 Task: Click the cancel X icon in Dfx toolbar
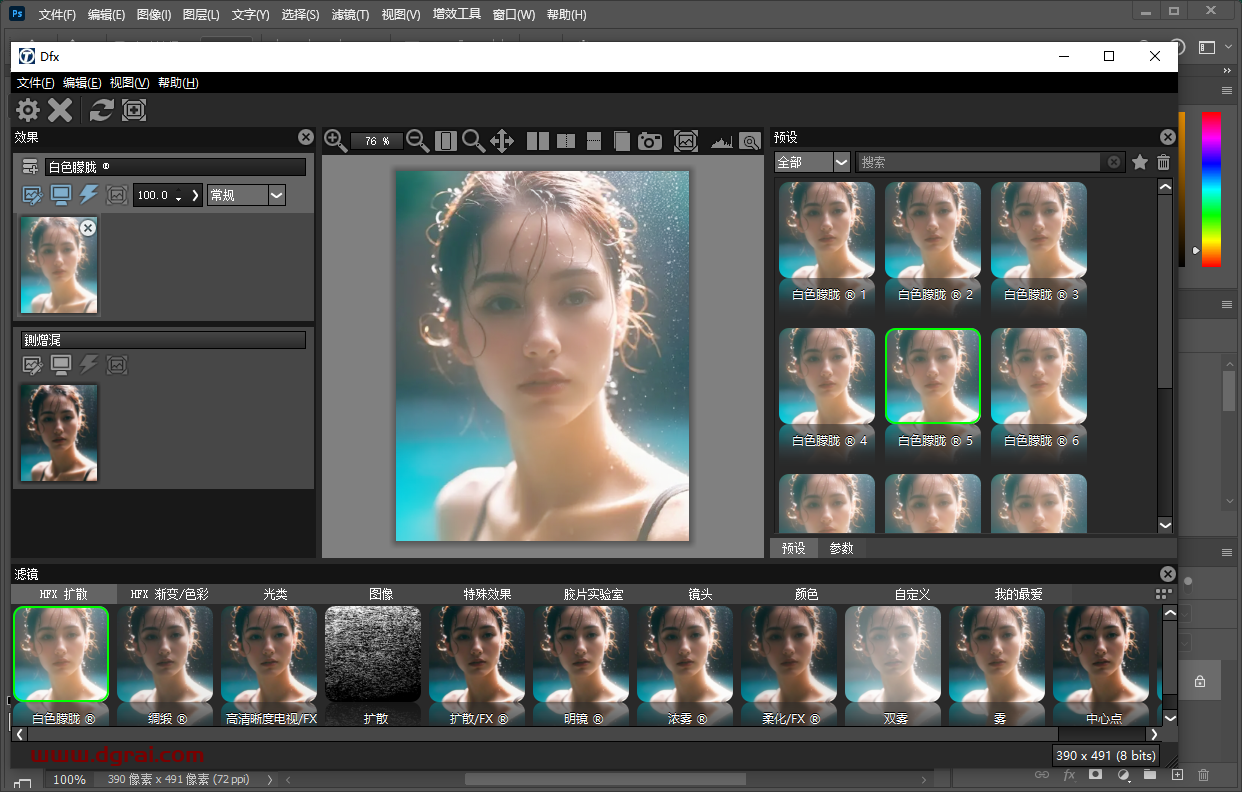[x=60, y=110]
